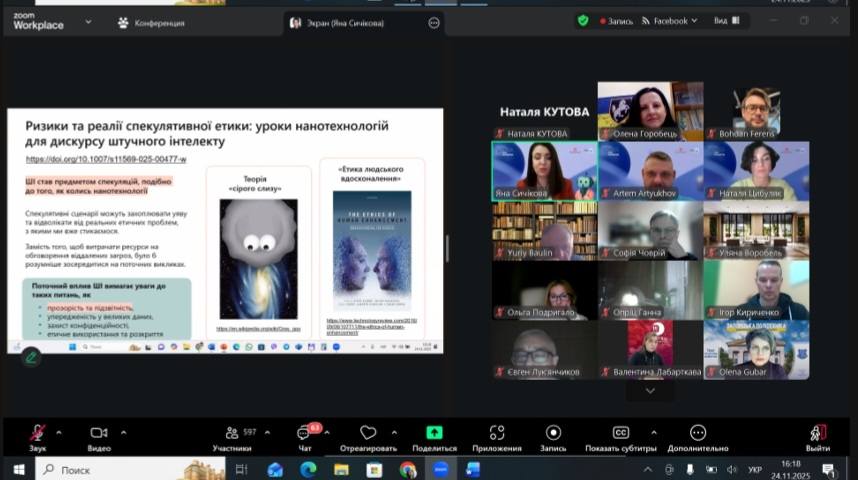This screenshot has width=858, height=480.
Task: Expand video options arrow beside Видео
Action: tap(123, 433)
